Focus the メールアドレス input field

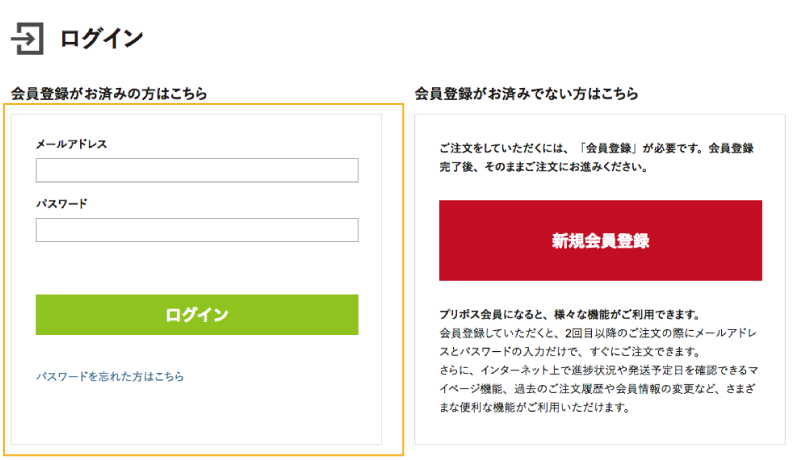tap(197, 171)
